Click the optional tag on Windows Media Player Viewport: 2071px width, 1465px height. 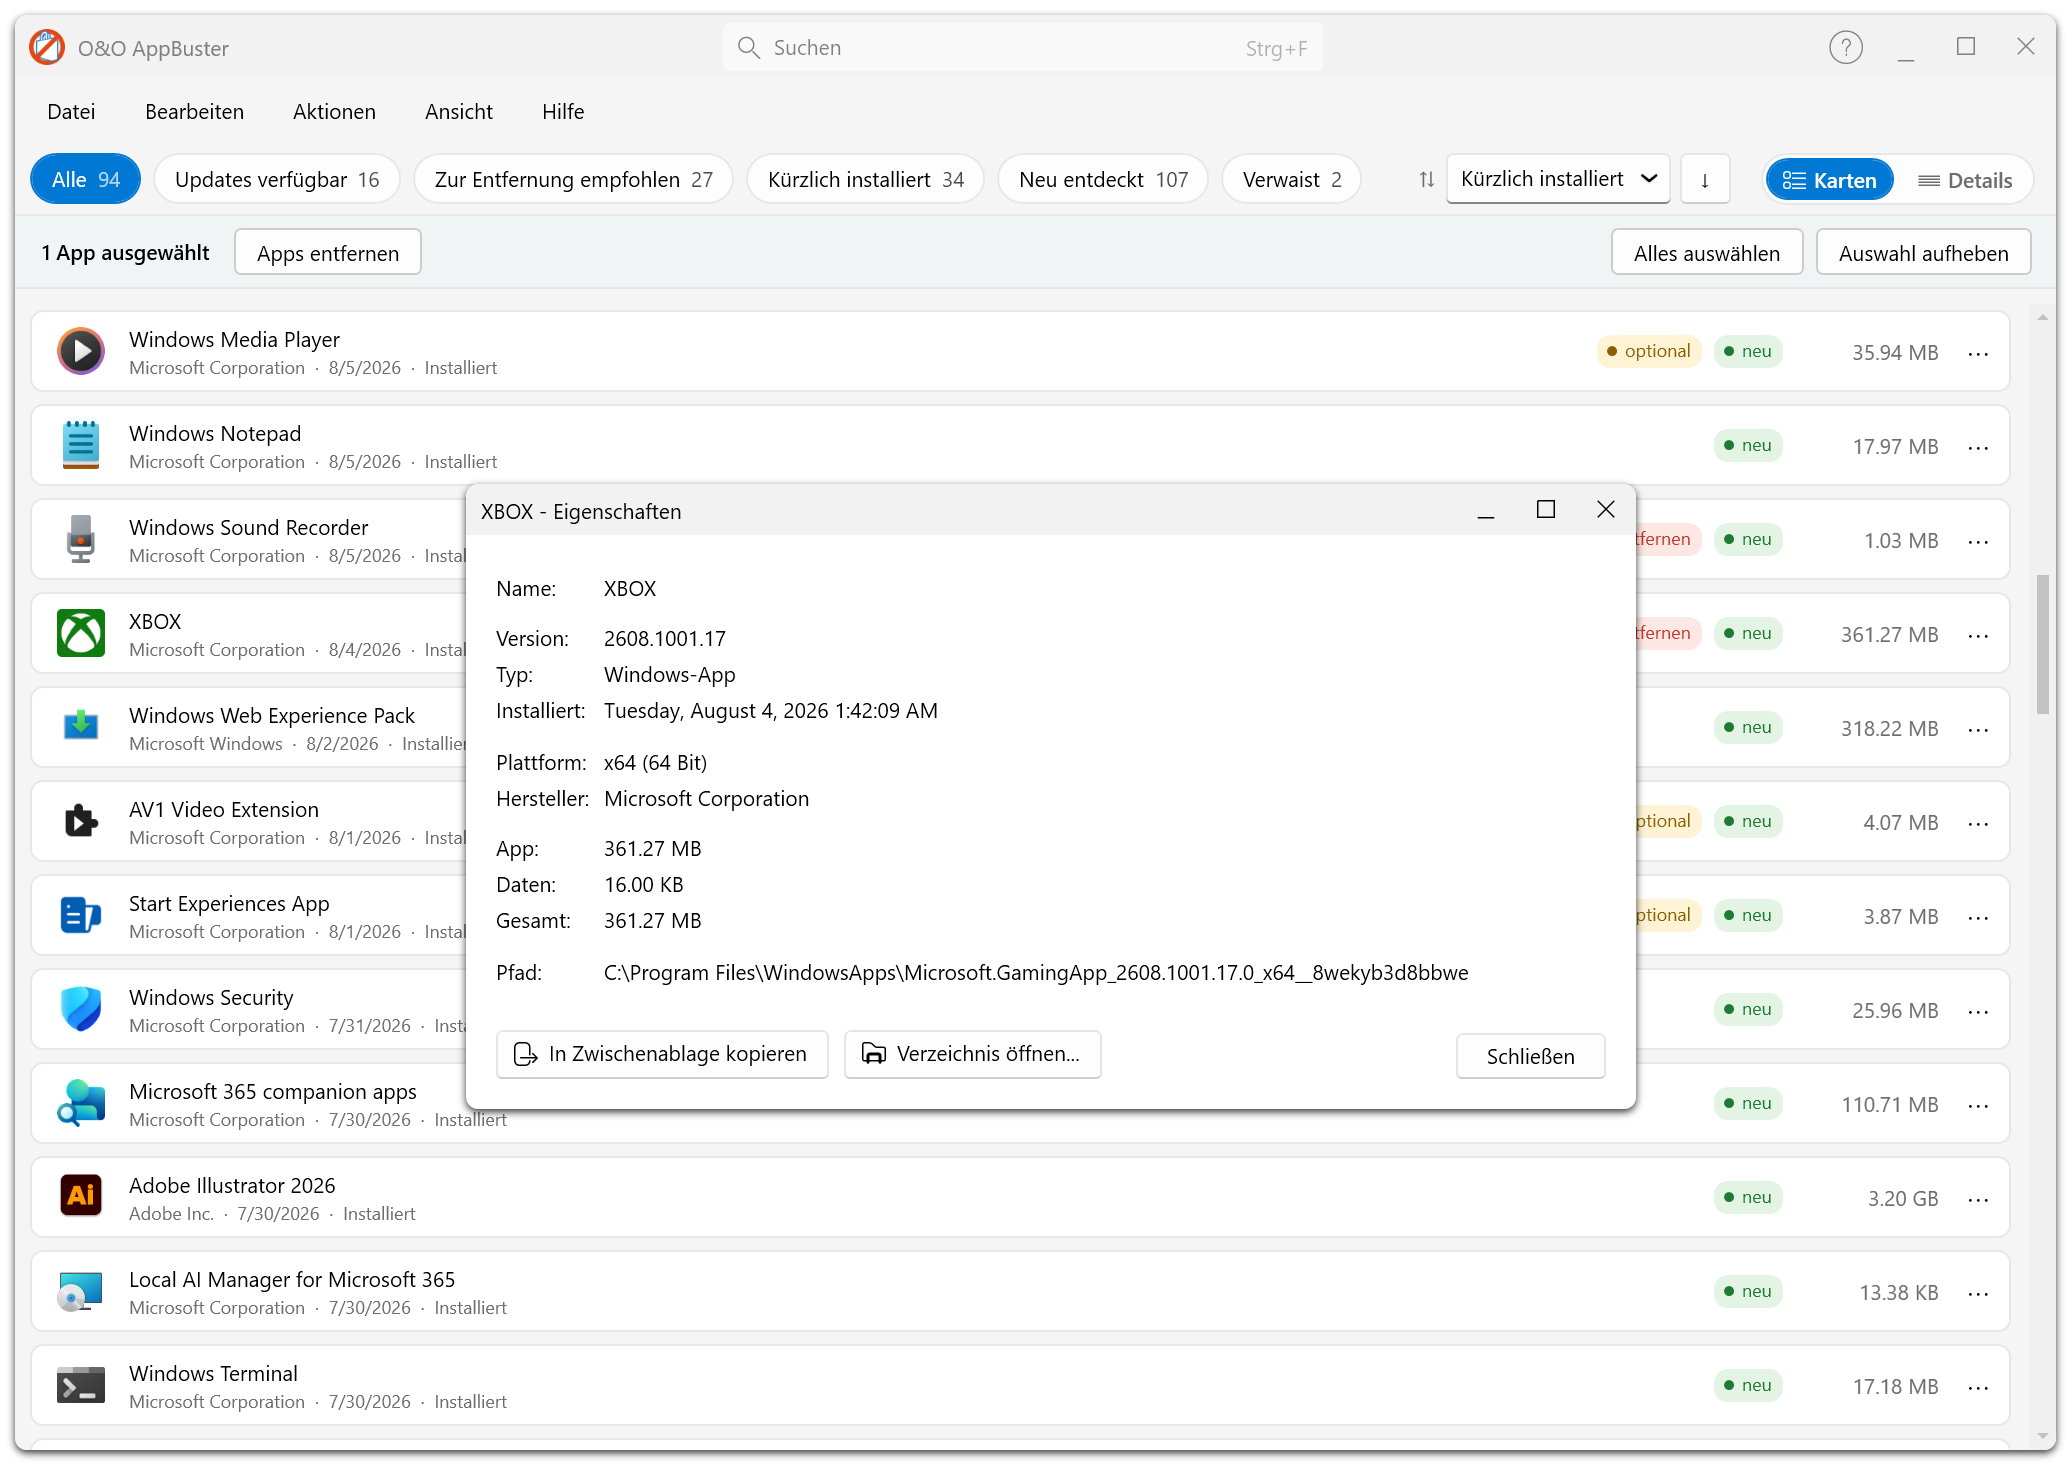click(1648, 351)
